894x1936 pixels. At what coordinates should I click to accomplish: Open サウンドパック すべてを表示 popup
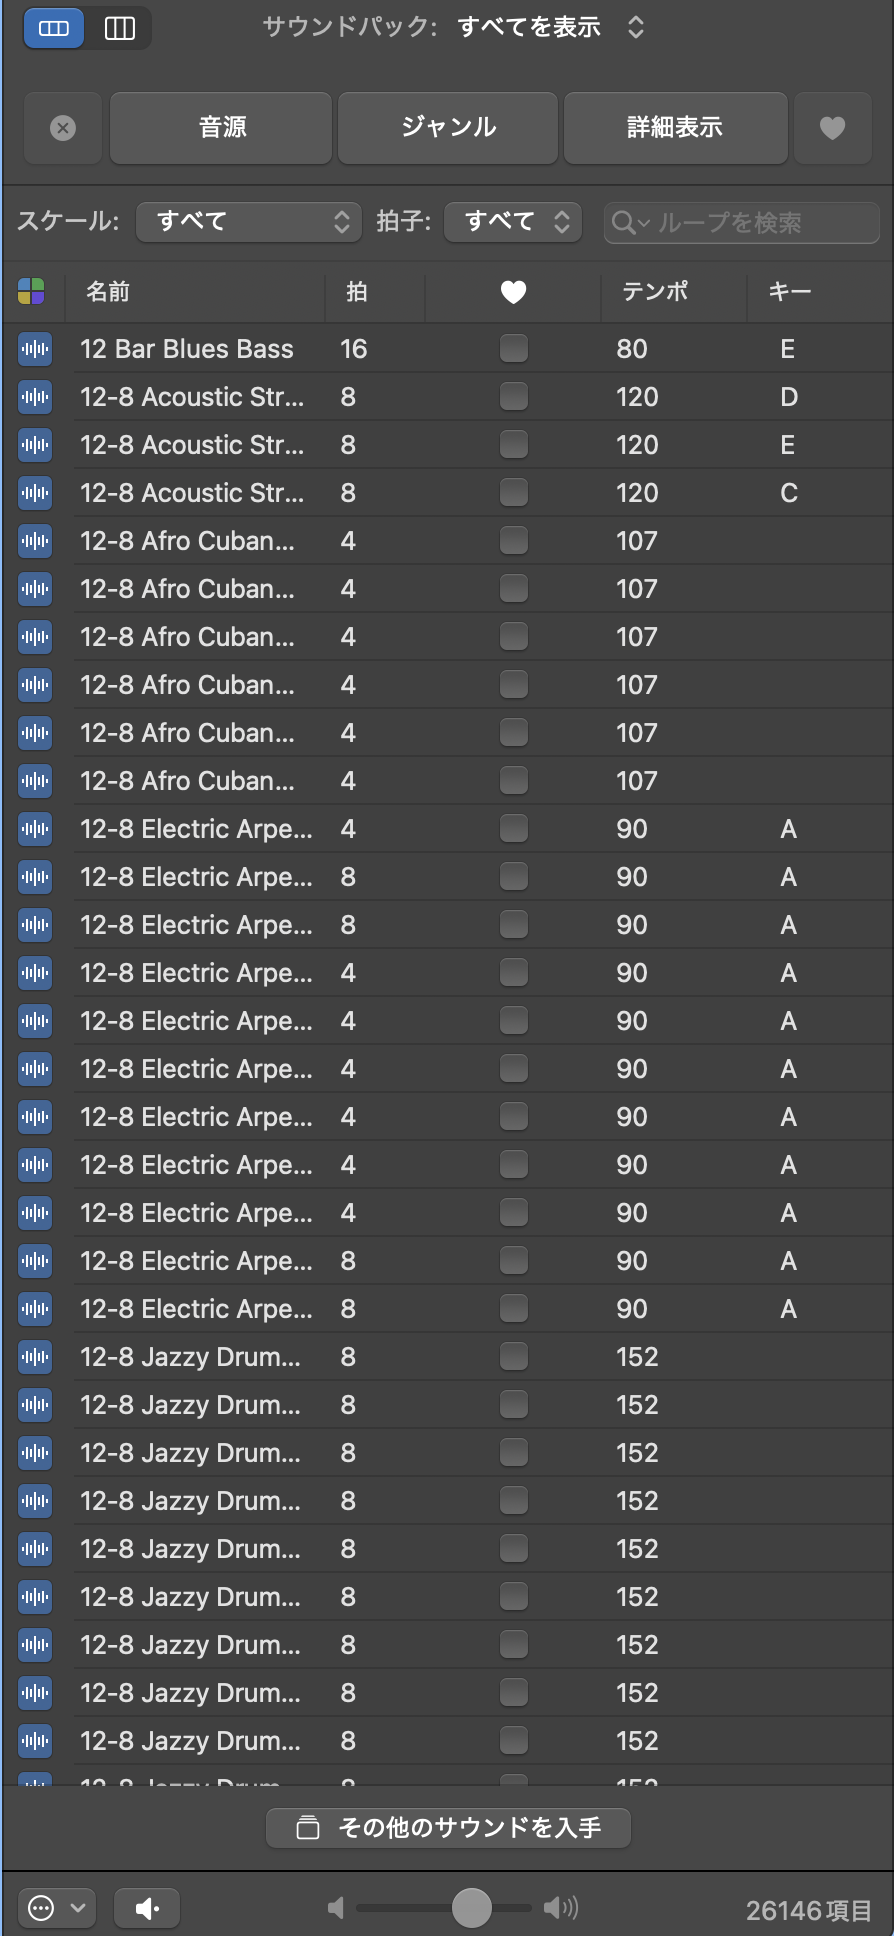click(x=550, y=27)
